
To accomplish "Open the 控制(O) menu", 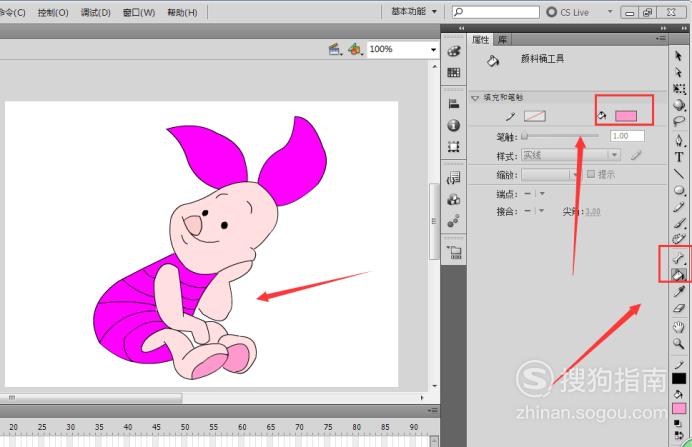I will (53, 12).
